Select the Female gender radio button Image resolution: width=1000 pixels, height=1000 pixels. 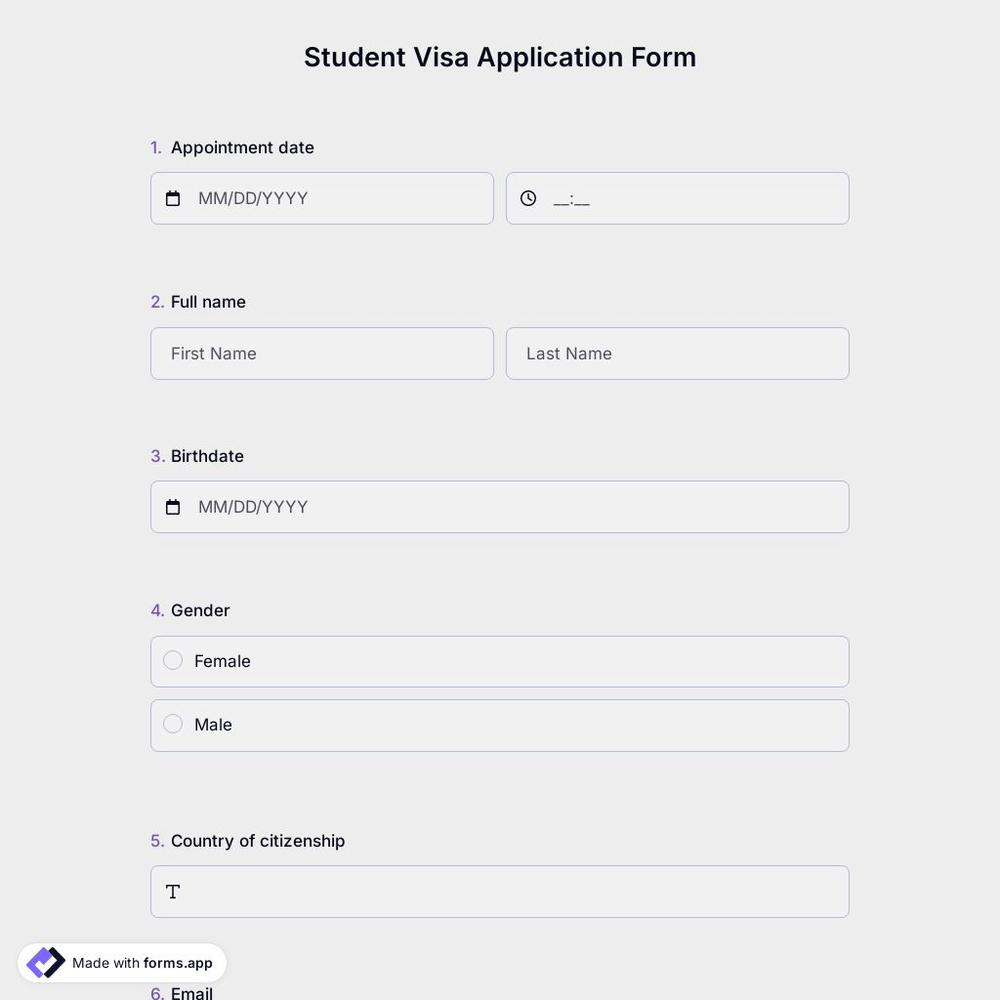(172, 660)
